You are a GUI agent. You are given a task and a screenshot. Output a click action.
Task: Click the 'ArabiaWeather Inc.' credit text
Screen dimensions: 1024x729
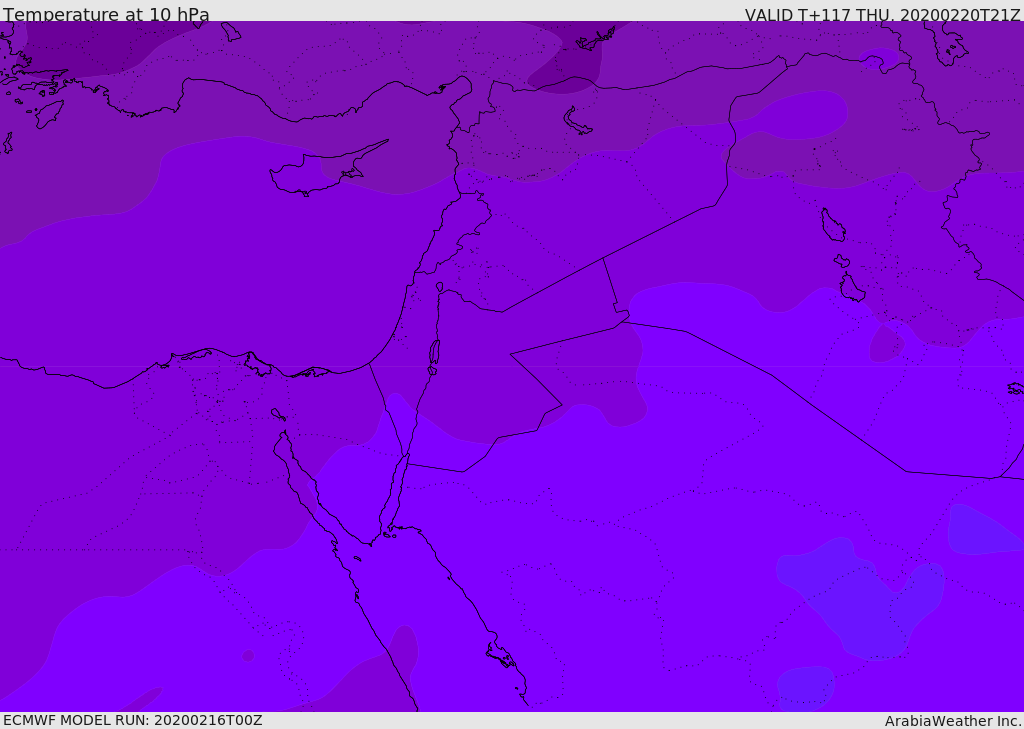pyautogui.click(x=952, y=721)
